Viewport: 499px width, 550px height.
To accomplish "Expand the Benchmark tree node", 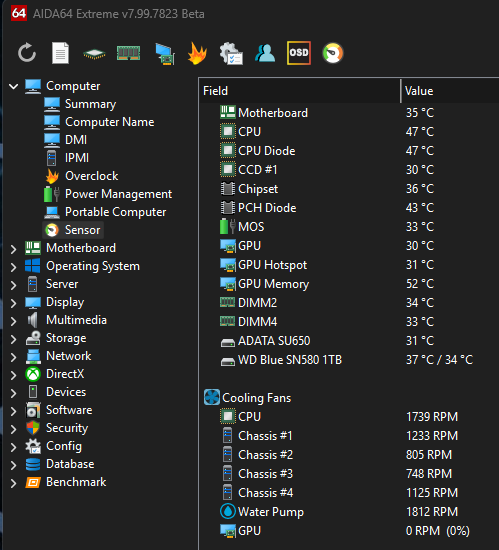I will 14,483.
